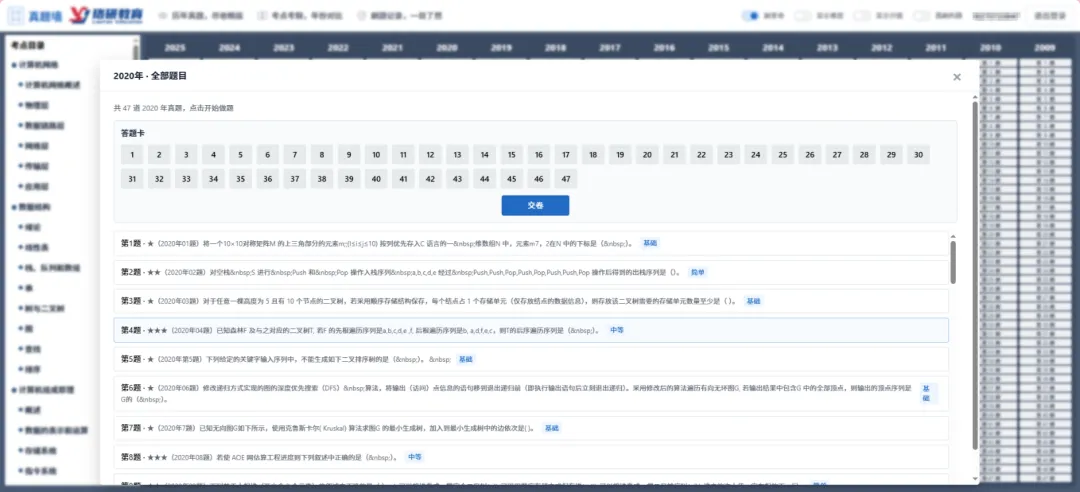The image size is (1080, 492).
Task: Open 查找 in the sidebar
Action: 29,349
